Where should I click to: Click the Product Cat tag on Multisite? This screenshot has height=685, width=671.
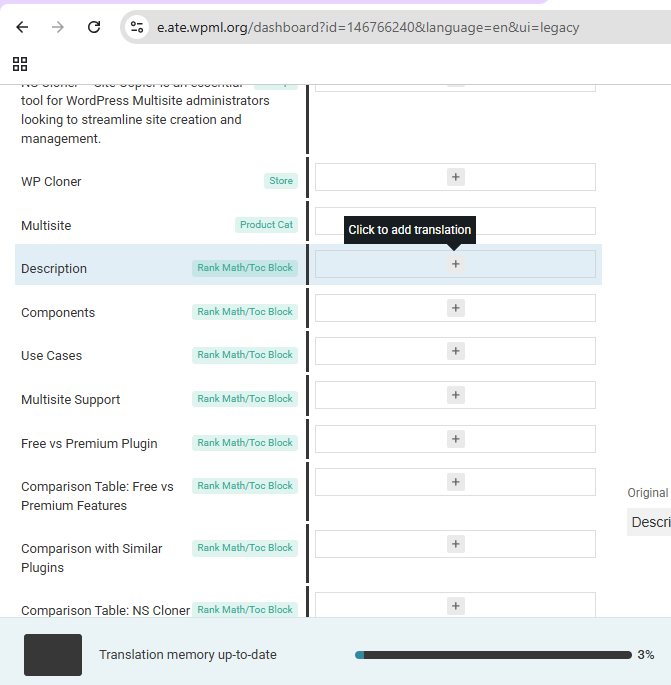point(266,225)
